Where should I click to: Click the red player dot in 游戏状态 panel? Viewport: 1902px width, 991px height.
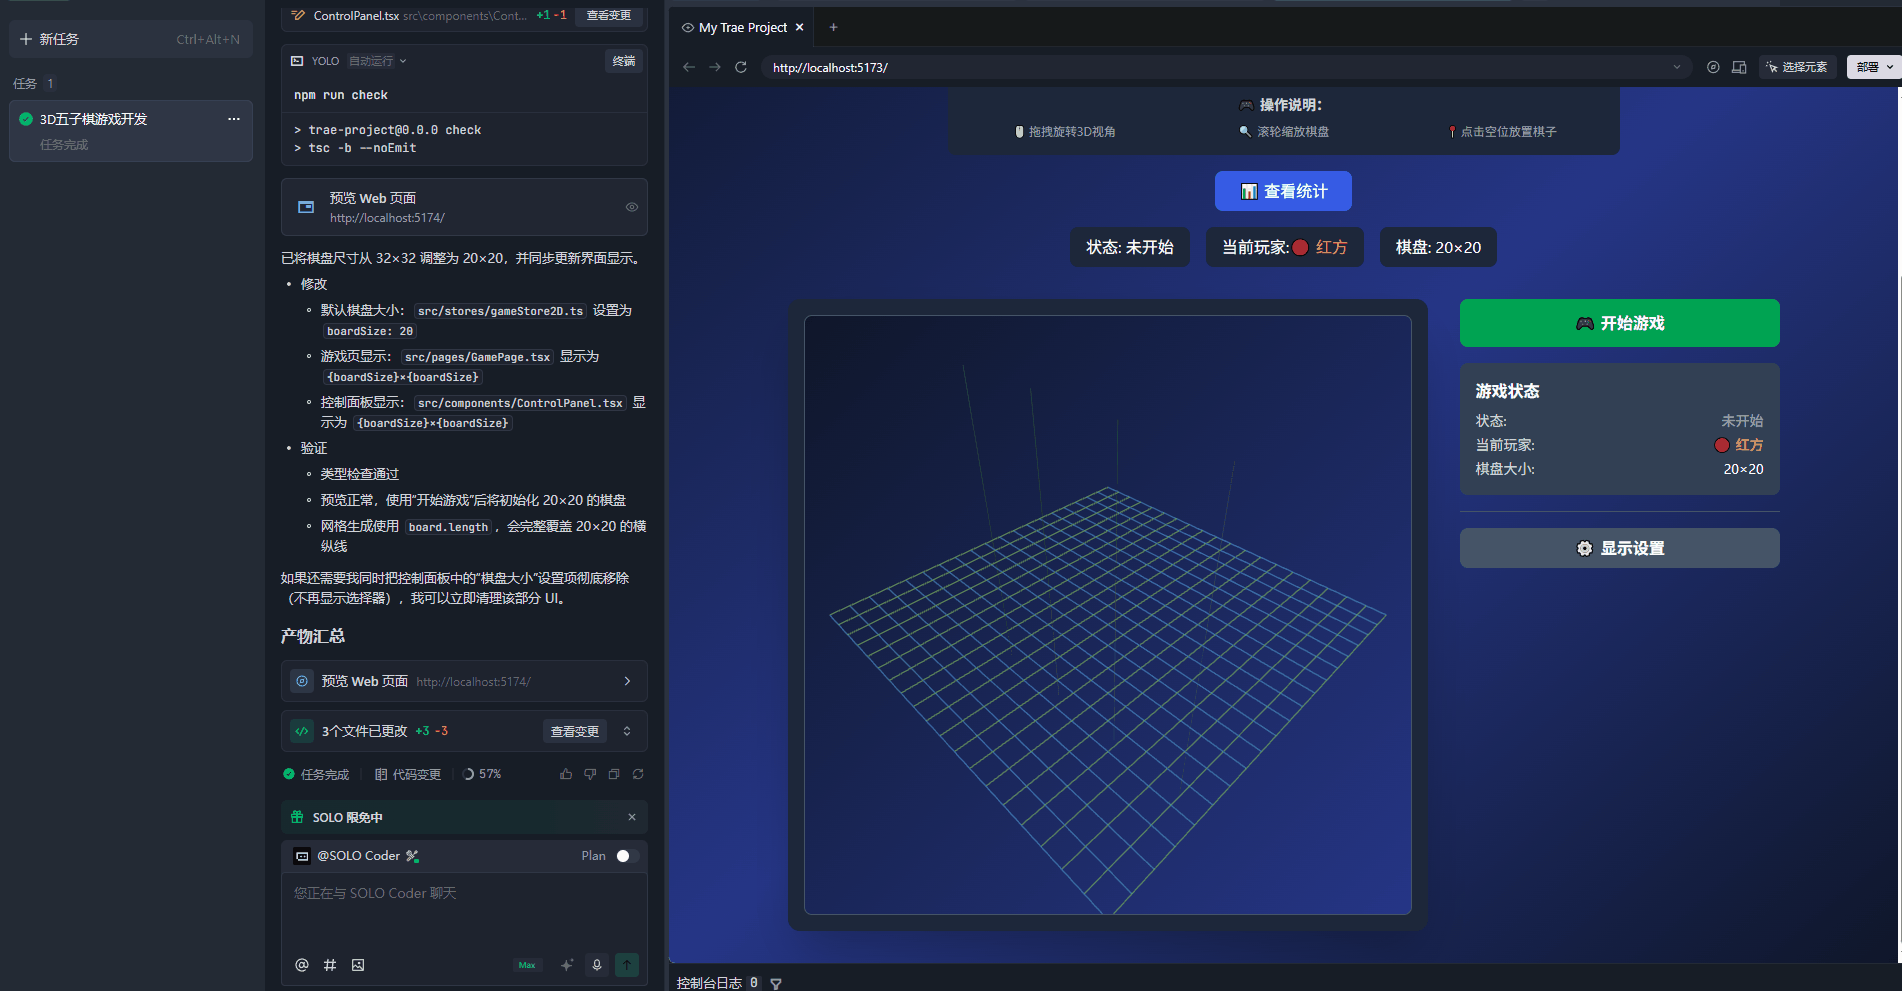(x=1722, y=445)
